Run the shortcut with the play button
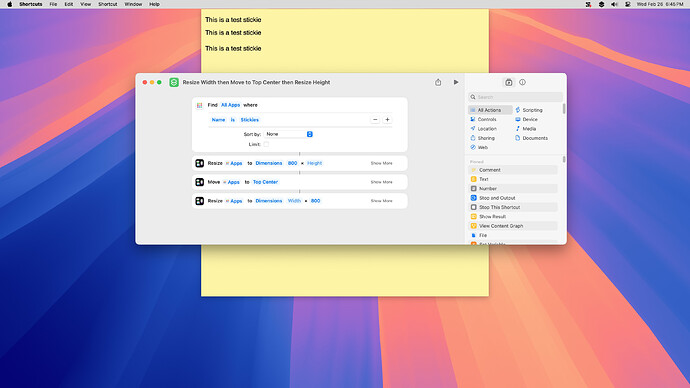The height and width of the screenshot is (388, 690). [456, 82]
